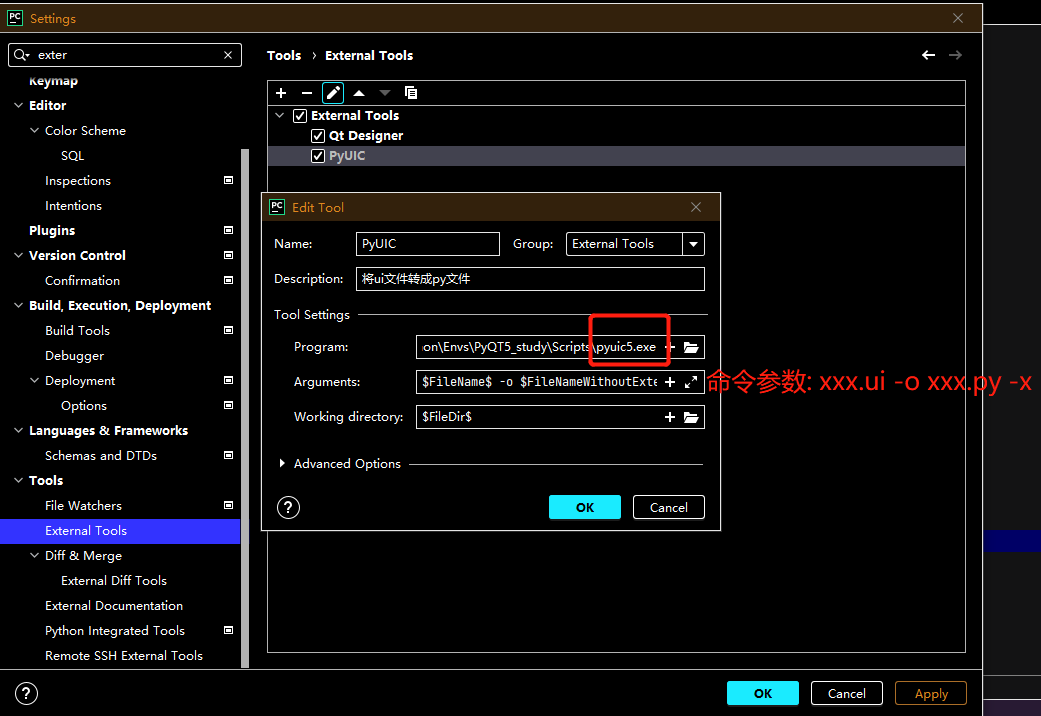
Task: Open the Group dropdown arrow
Action: tap(693, 244)
